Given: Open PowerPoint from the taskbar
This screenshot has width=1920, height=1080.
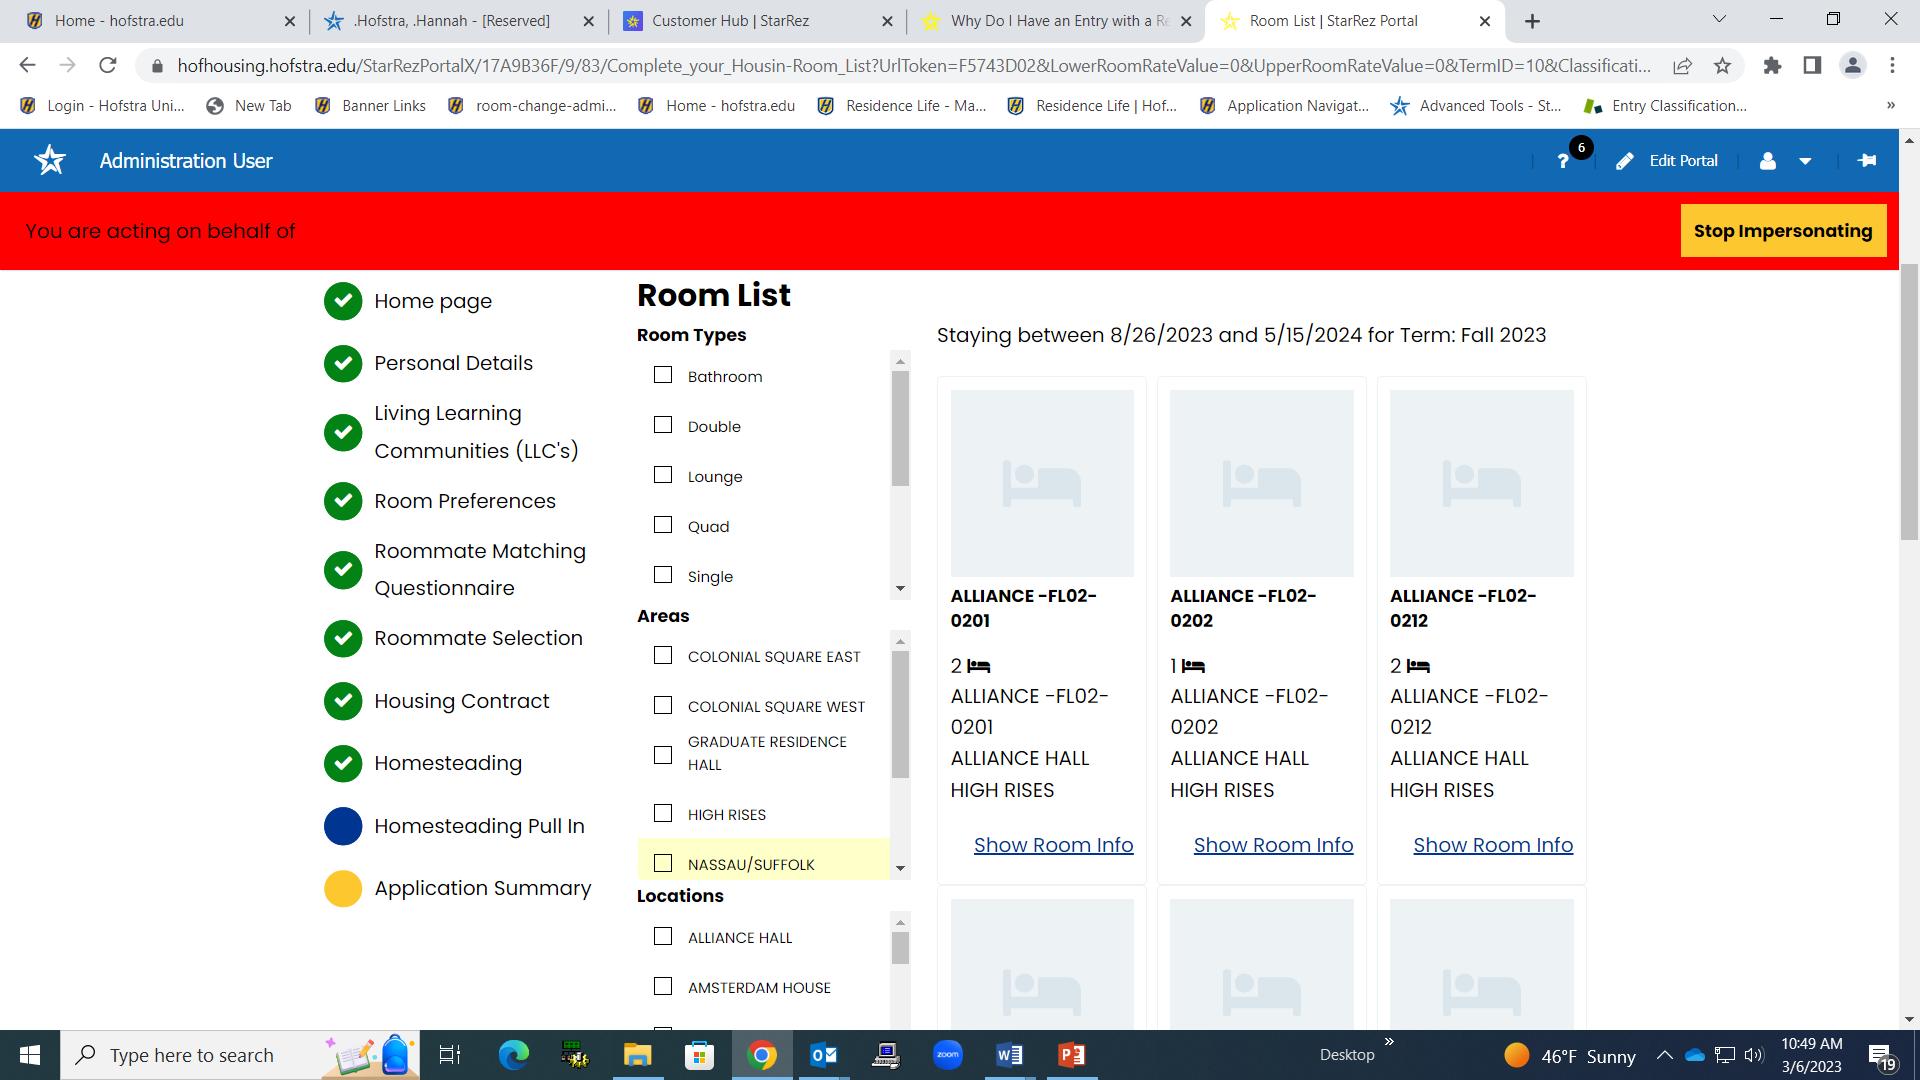Looking at the screenshot, I should point(1071,1055).
